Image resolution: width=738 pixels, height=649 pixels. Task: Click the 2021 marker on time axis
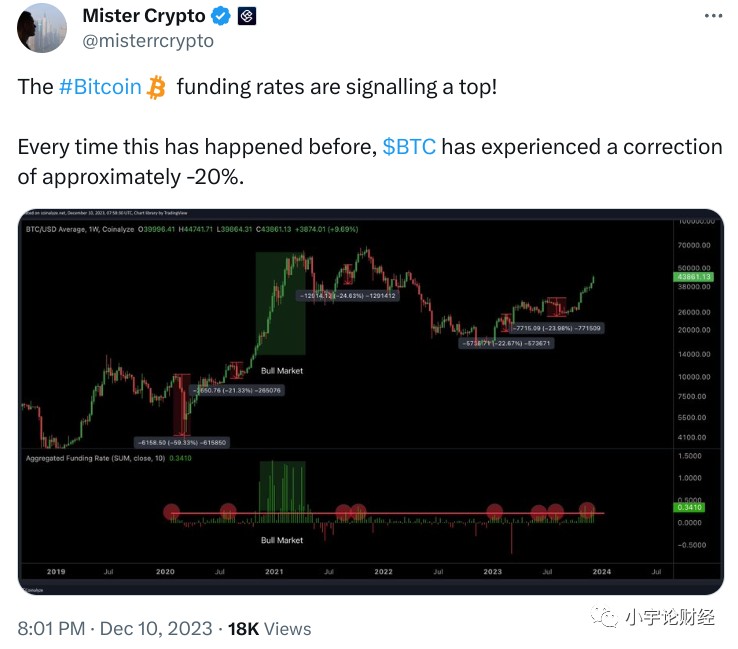coord(274,571)
